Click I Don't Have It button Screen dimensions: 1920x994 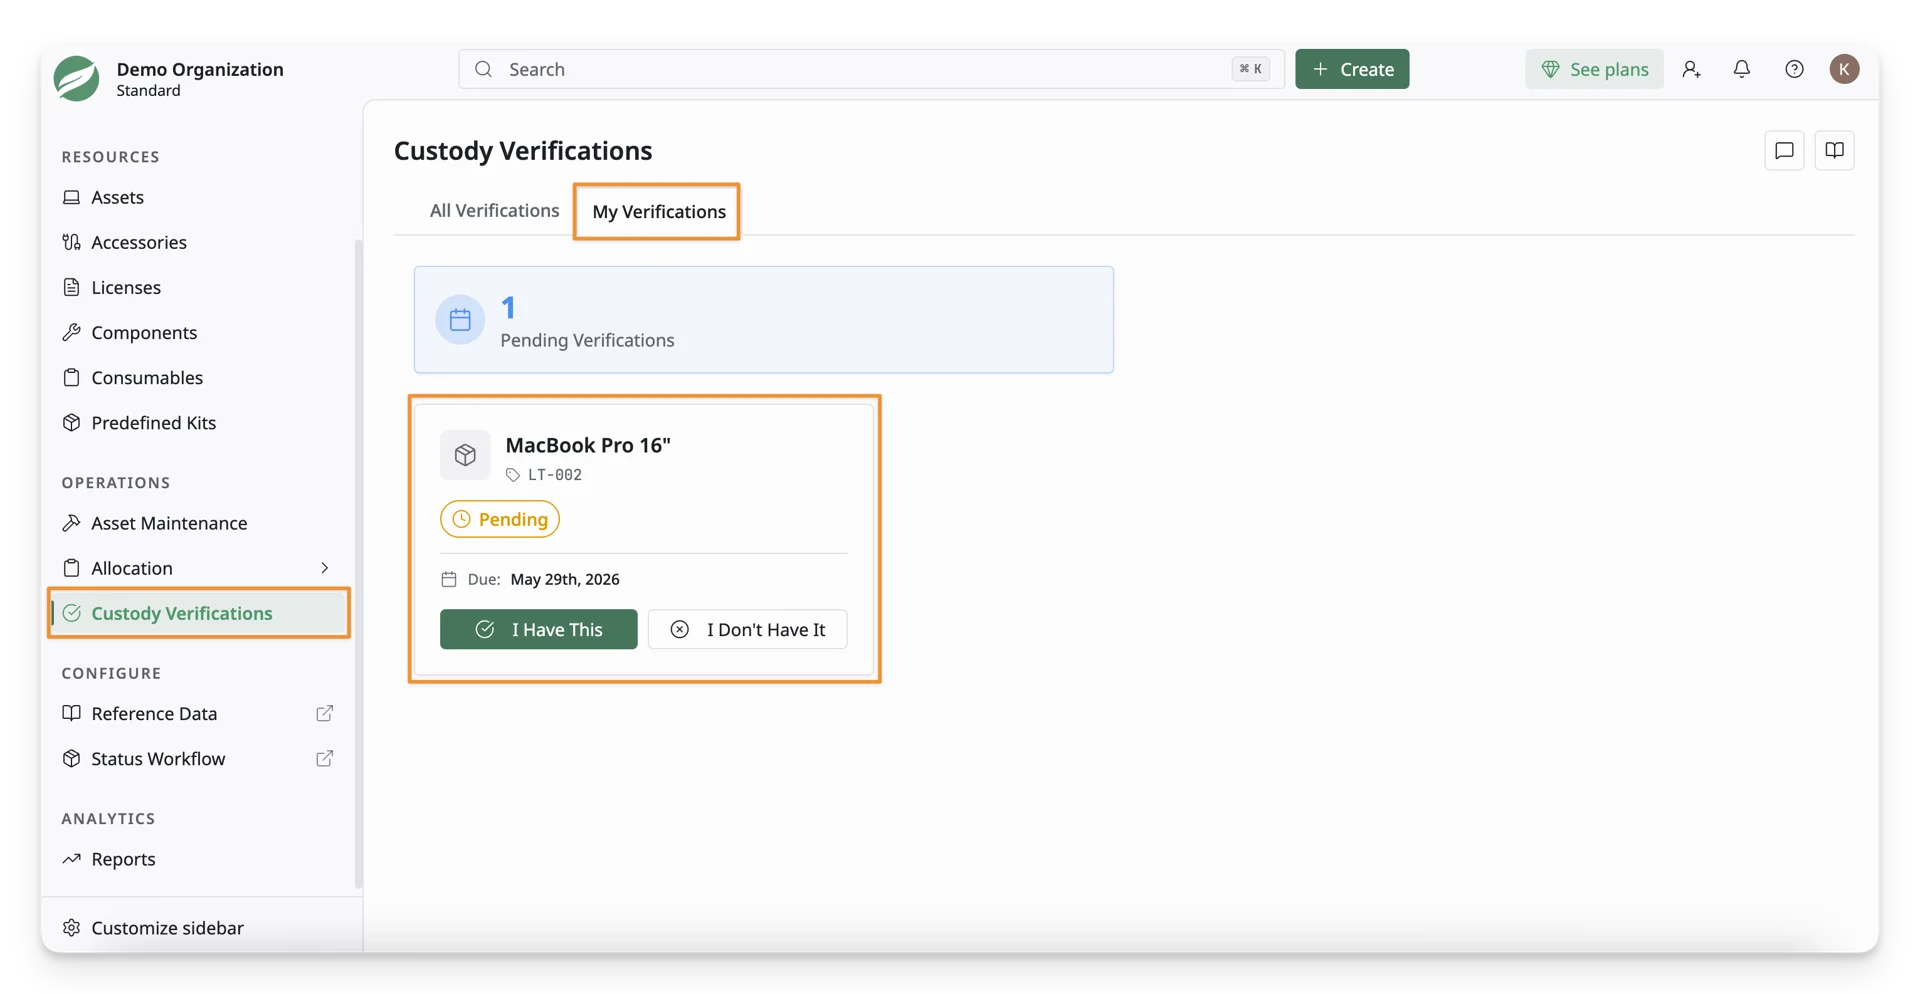[747, 629]
